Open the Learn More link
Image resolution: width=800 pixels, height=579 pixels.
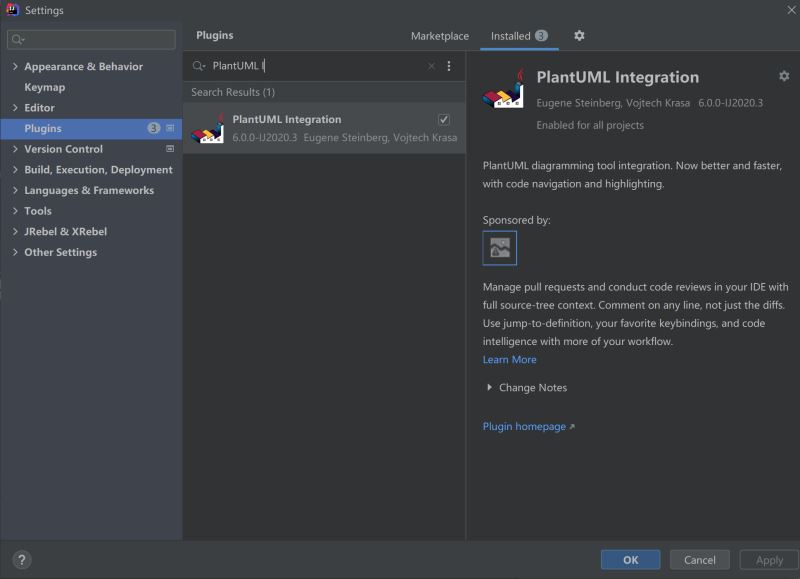[510, 360]
